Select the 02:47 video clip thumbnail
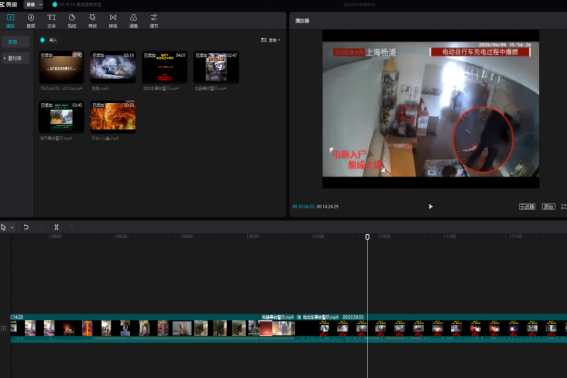The height and width of the screenshot is (378, 567). pyautogui.click(x=216, y=67)
